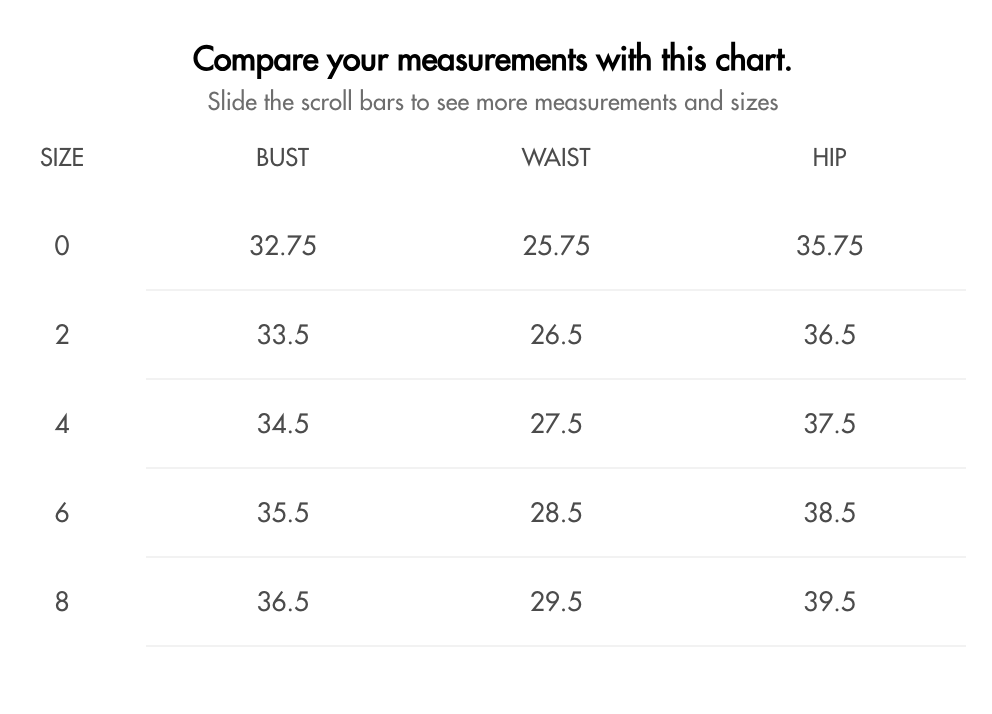Click size 0 row label

click(x=62, y=246)
